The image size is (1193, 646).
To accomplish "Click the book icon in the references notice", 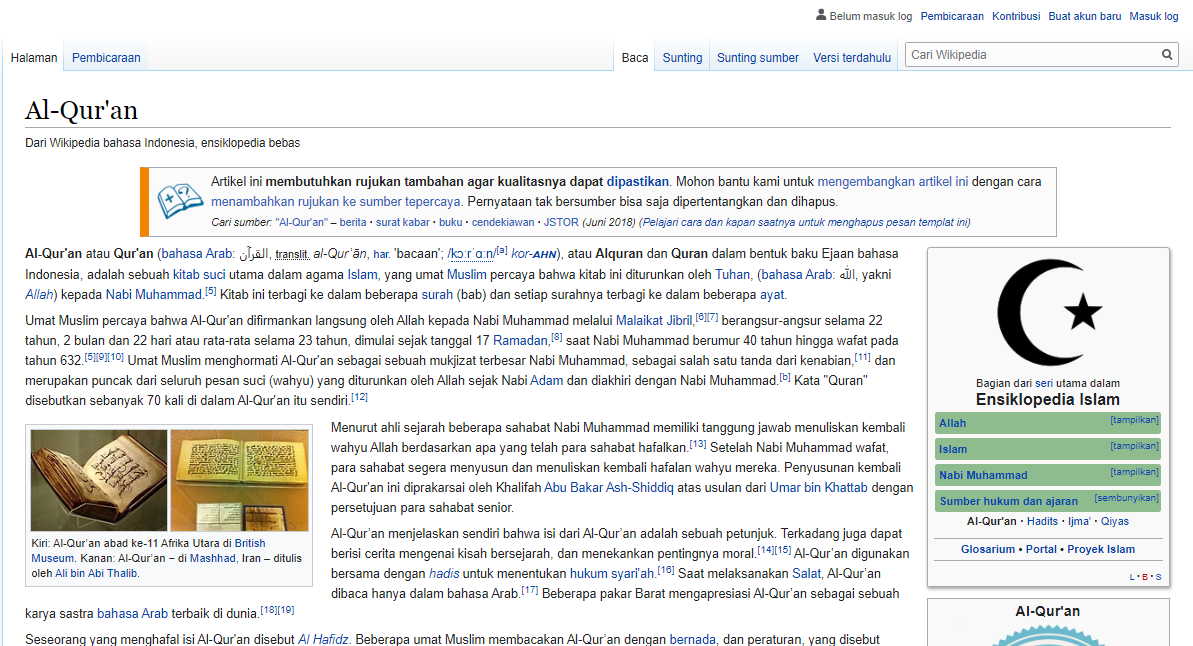I will coord(180,201).
